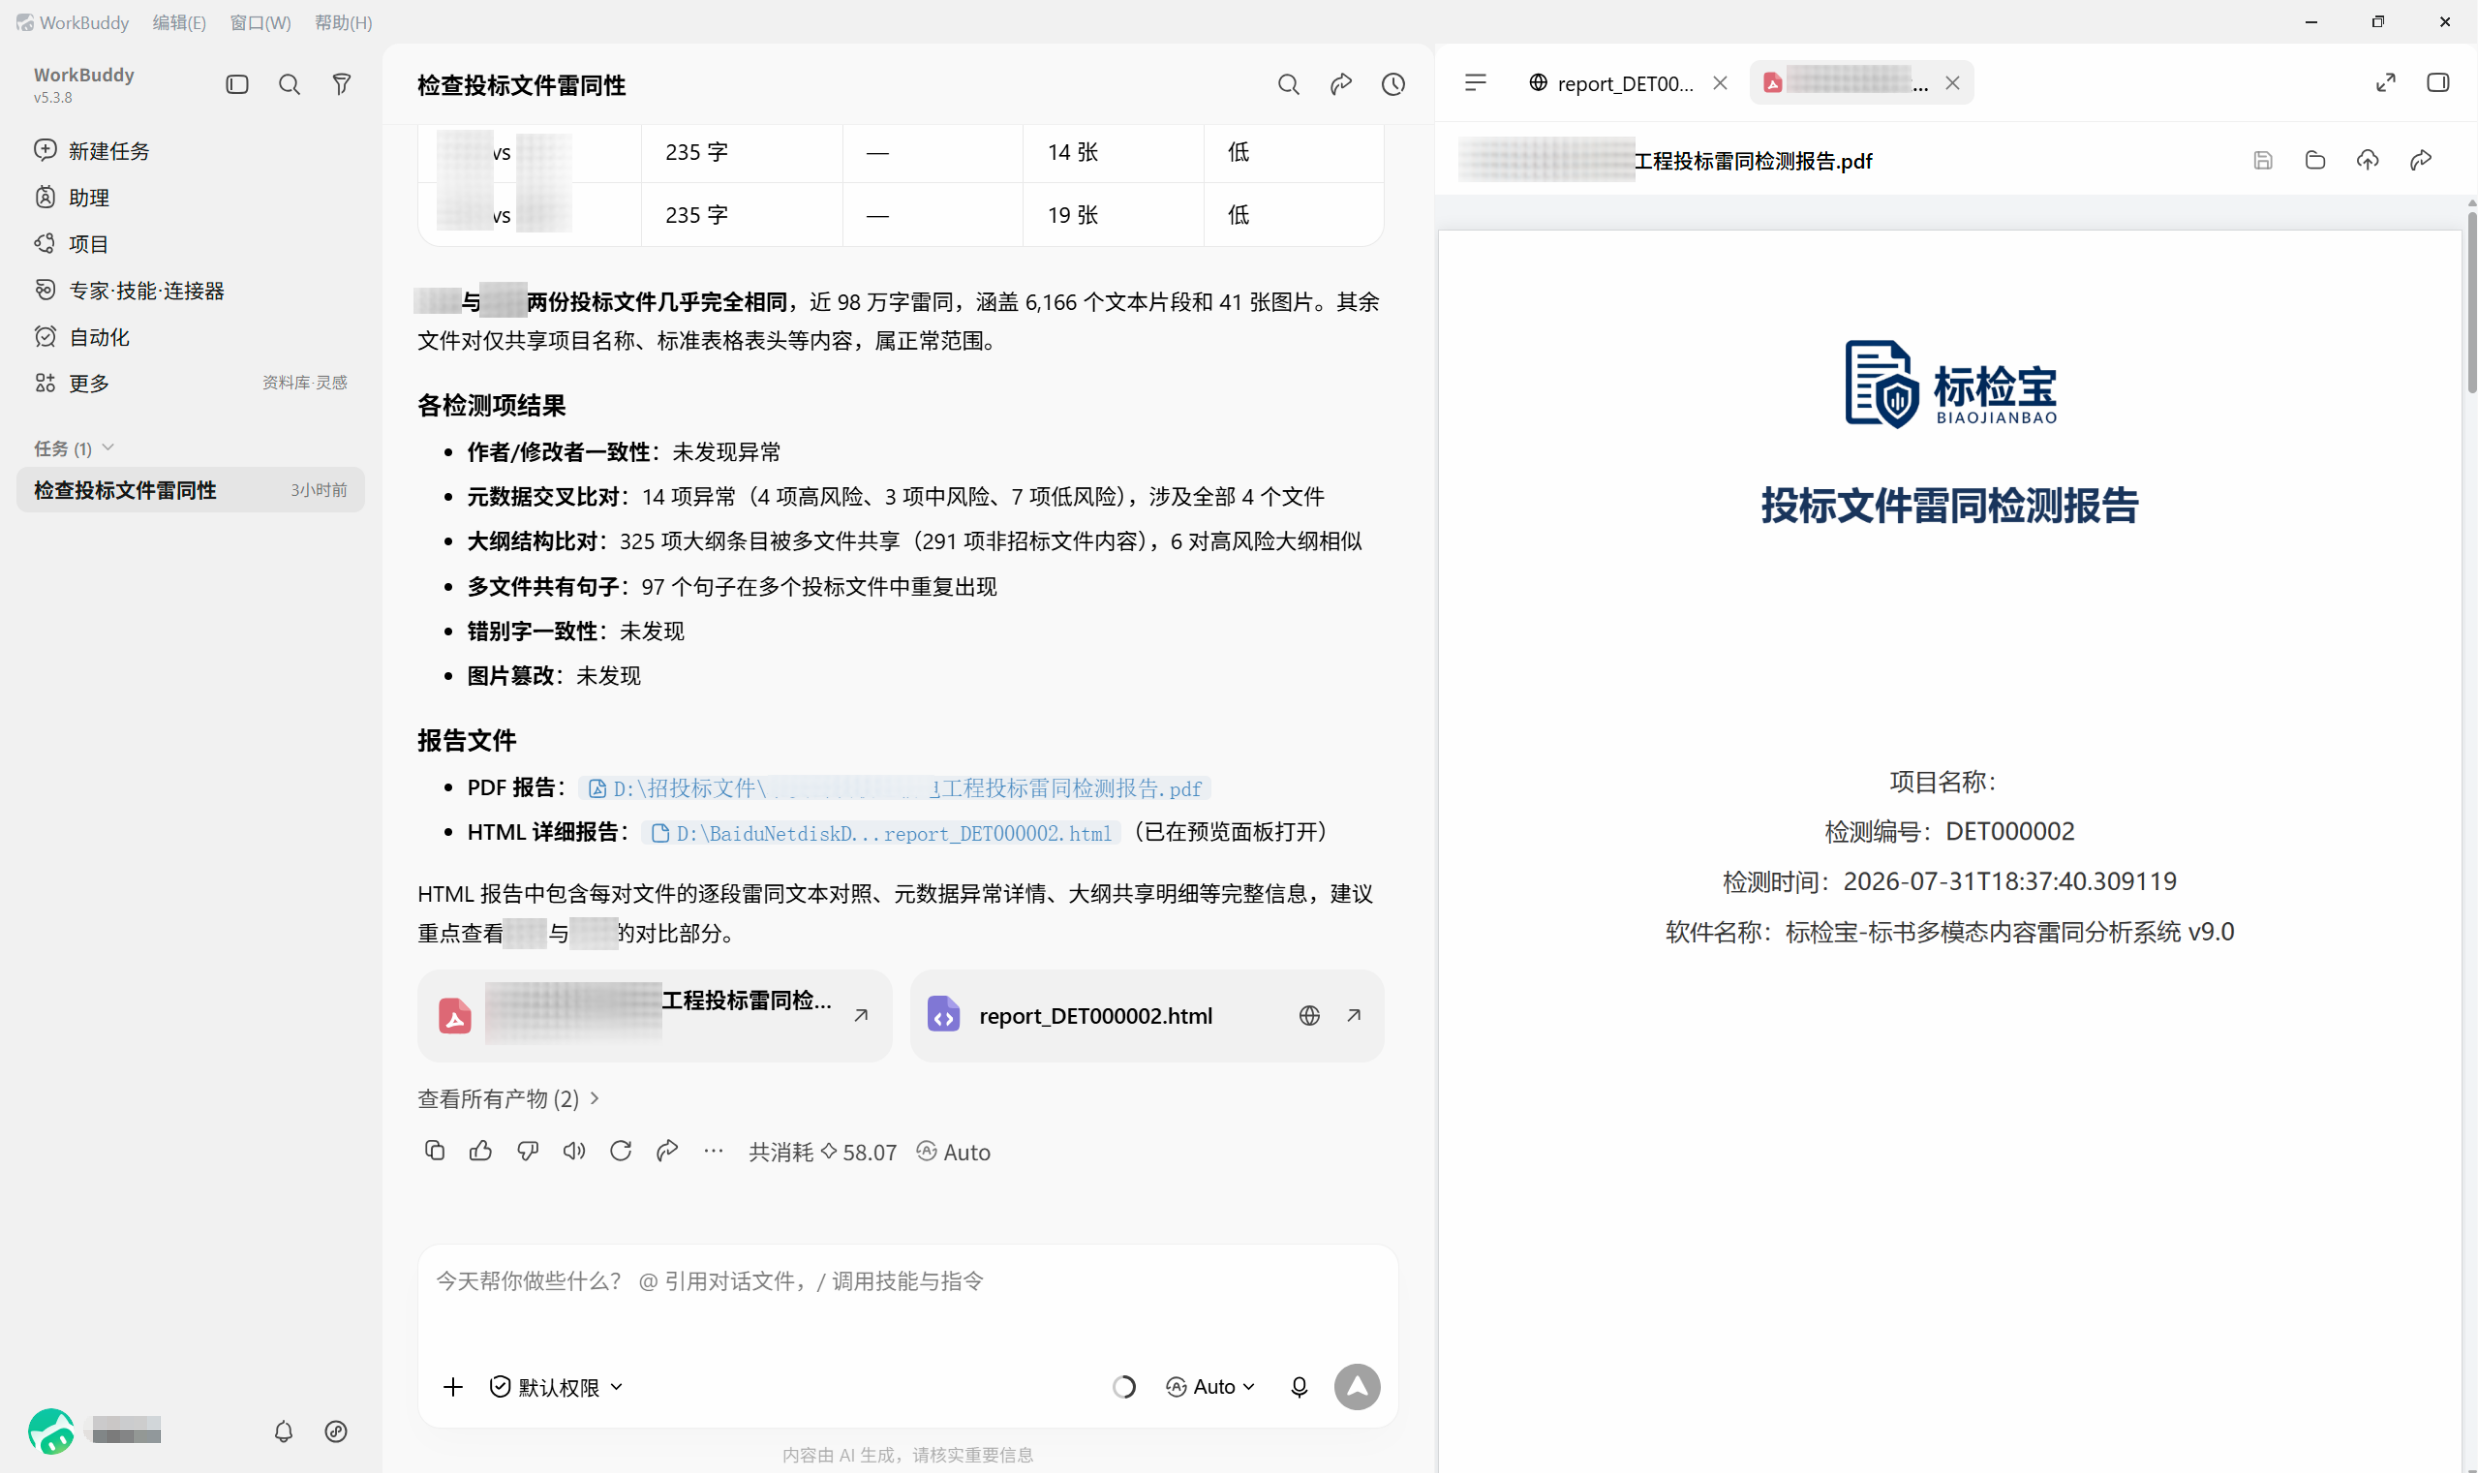Select task 检查投标文件雷同性 in sidebar
The width and height of the screenshot is (2478, 1473).
pyautogui.click(x=190, y=490)
